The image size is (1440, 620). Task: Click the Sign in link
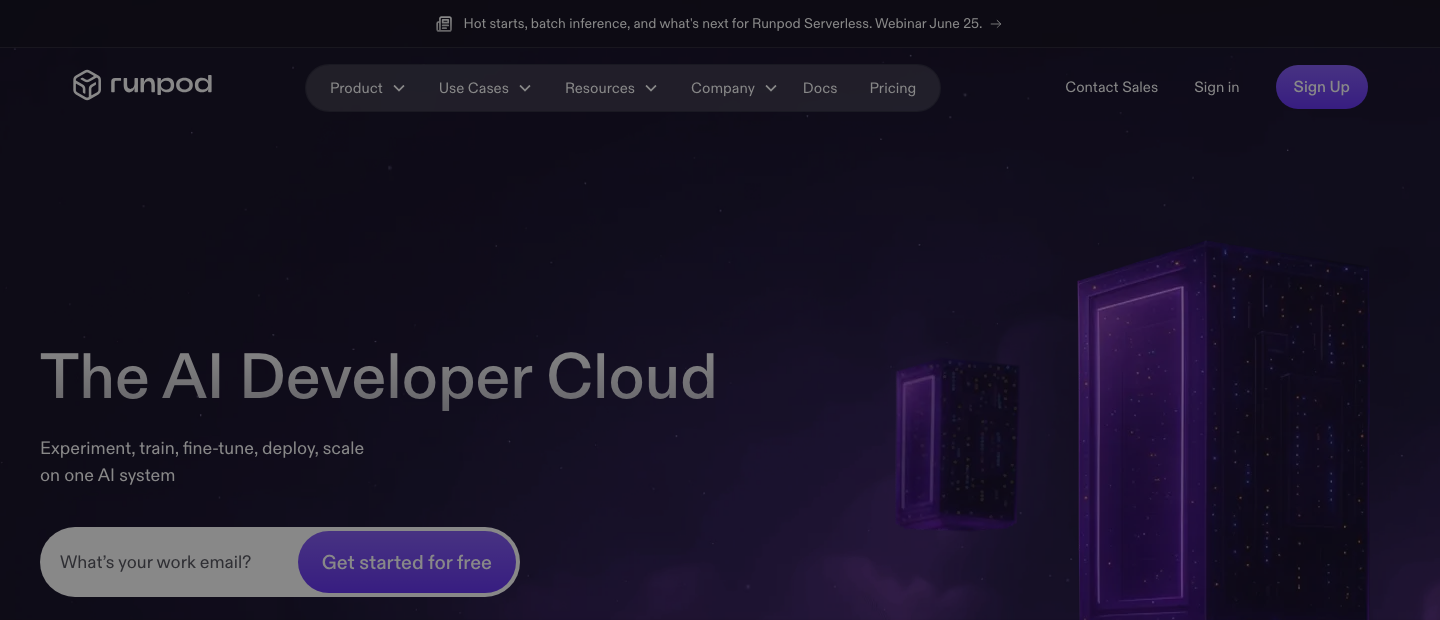(x=1216, y=87)
